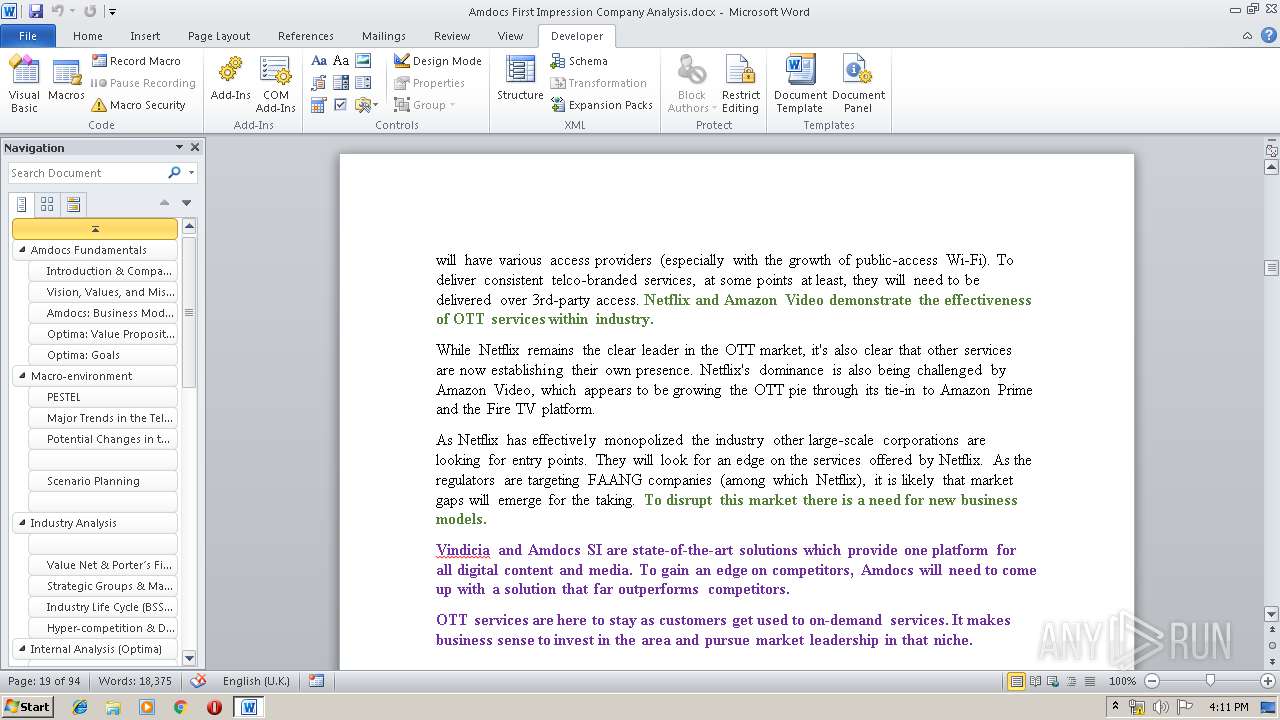1280x720 pixels.
Task: Open Schema settings
Action: (x=579, y=61)
